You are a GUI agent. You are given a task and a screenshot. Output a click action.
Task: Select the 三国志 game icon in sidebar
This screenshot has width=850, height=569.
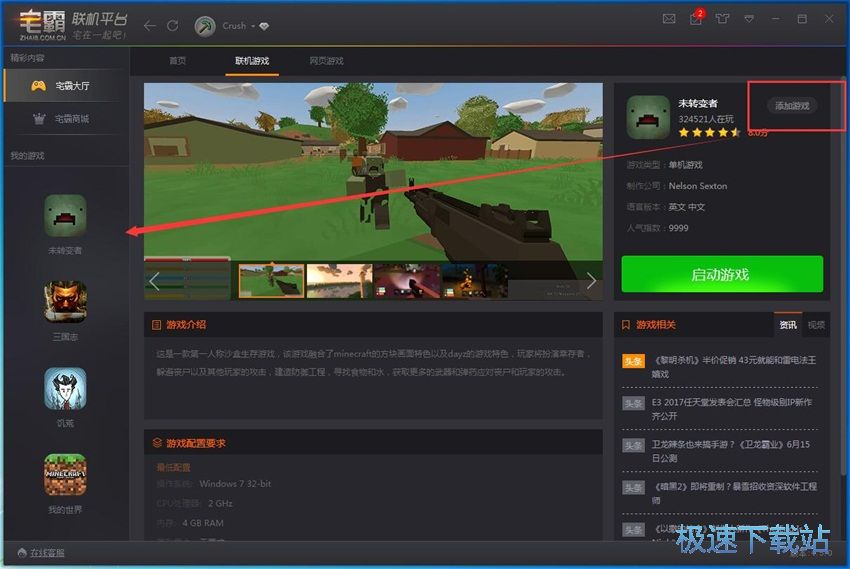[65, 302]
